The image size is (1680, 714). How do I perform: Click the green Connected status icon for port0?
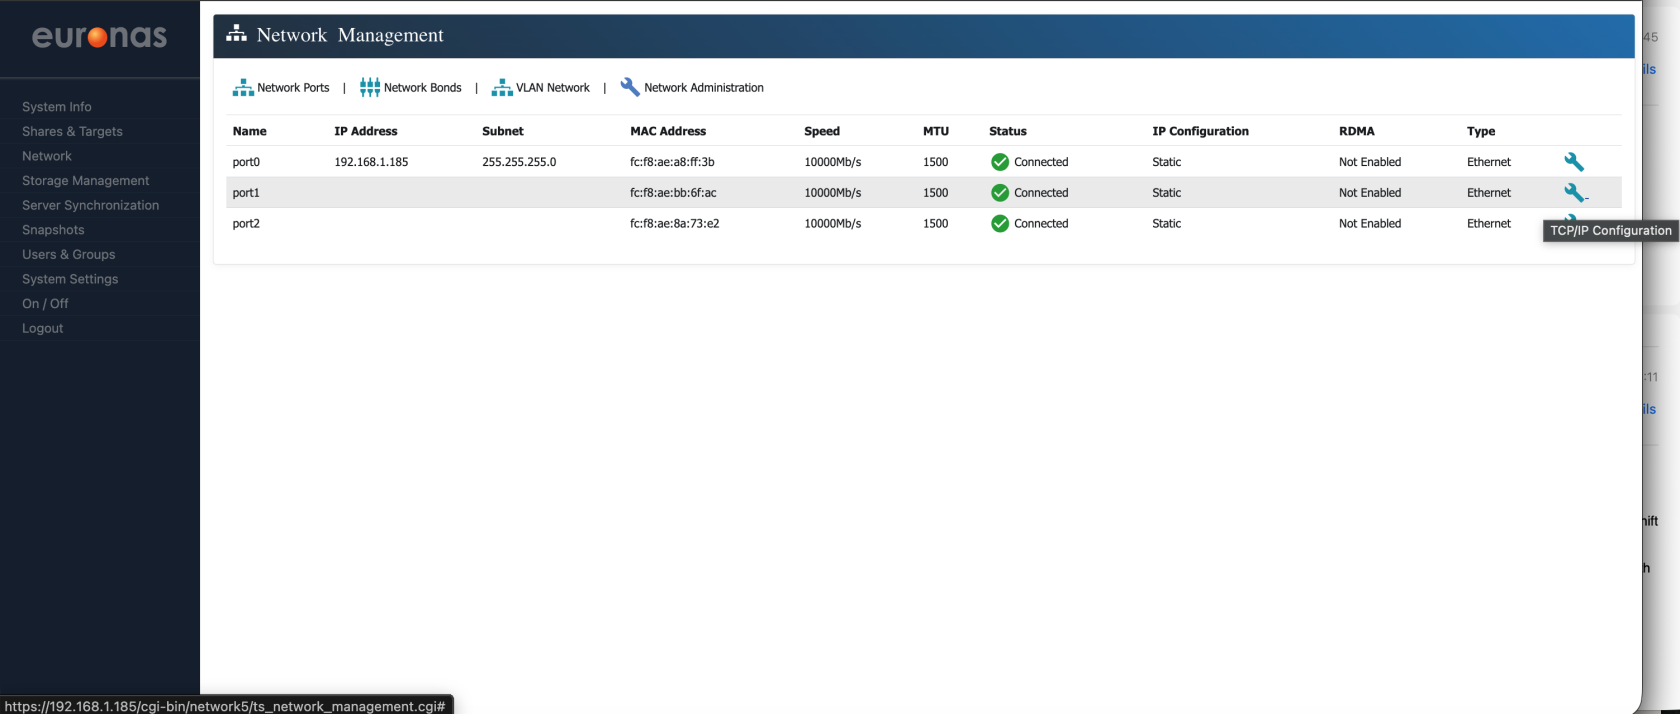coord(999,162)
